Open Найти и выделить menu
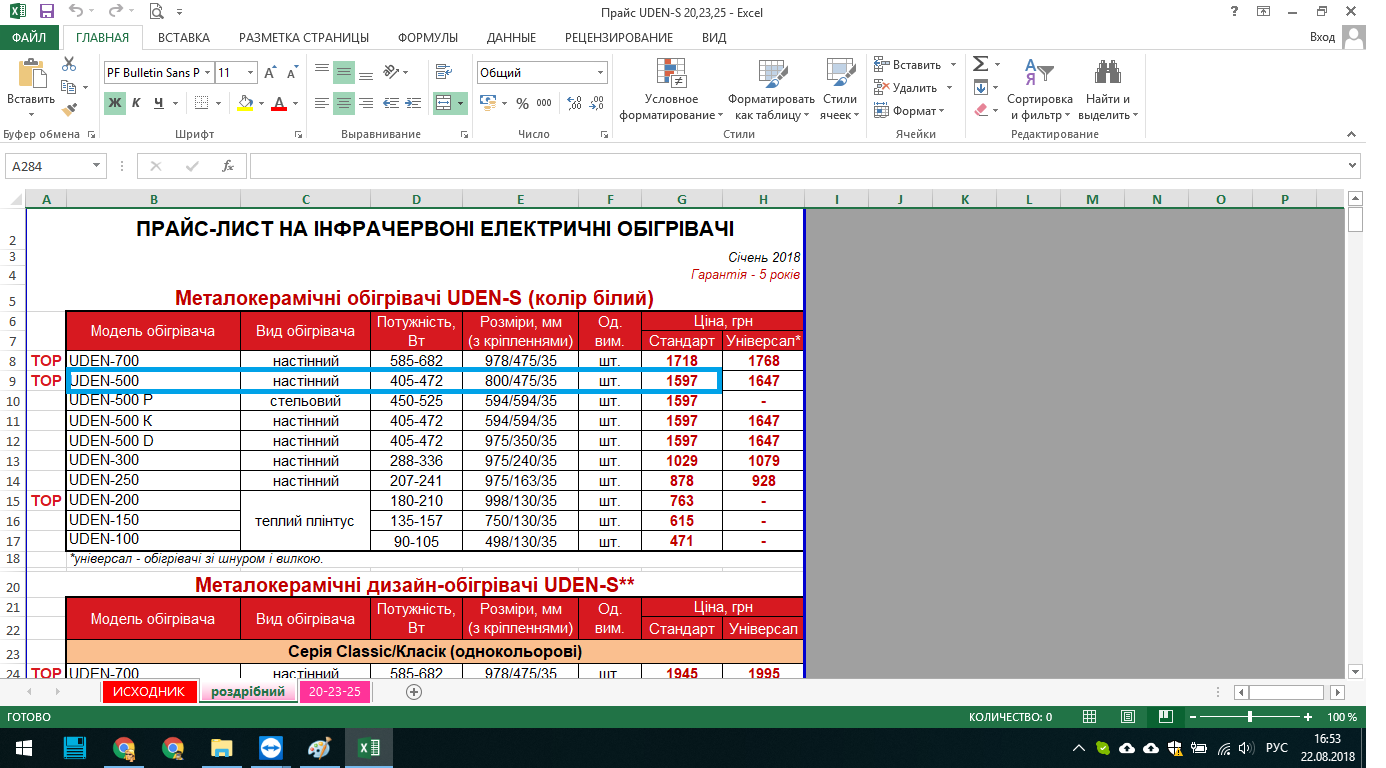The height and width of the screenshot is (768, 1386). [1108, 89]
